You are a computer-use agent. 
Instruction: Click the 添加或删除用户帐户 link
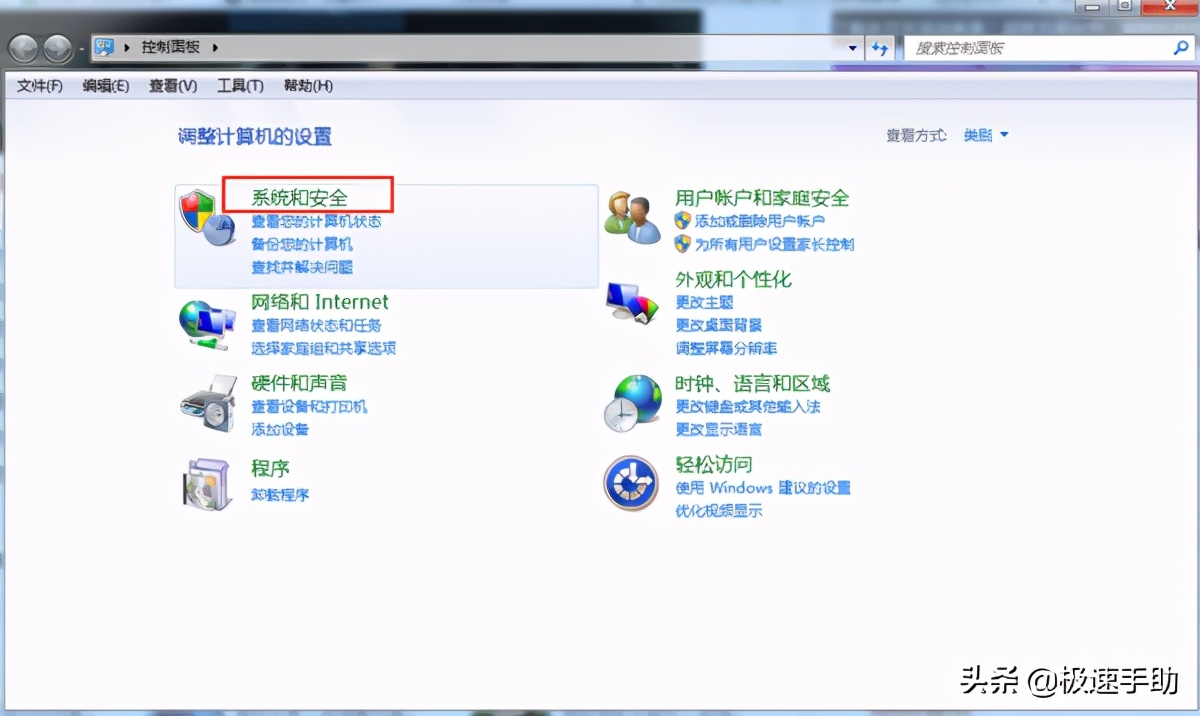point(761,221)
